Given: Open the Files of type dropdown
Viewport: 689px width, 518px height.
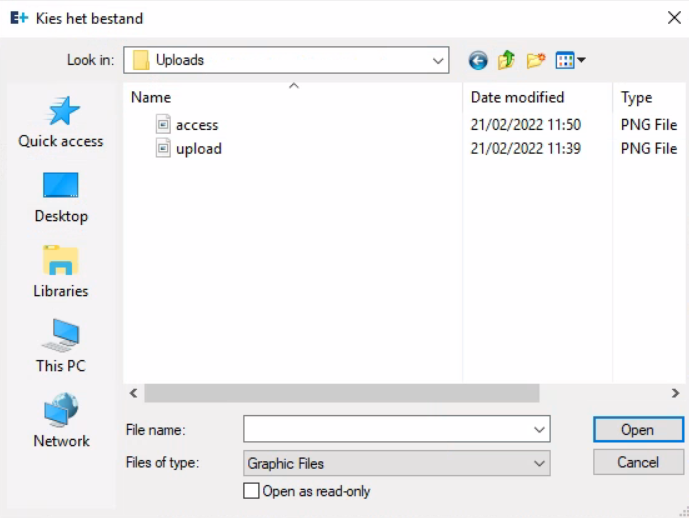Looking at the screenshot, I should [540, 463].
